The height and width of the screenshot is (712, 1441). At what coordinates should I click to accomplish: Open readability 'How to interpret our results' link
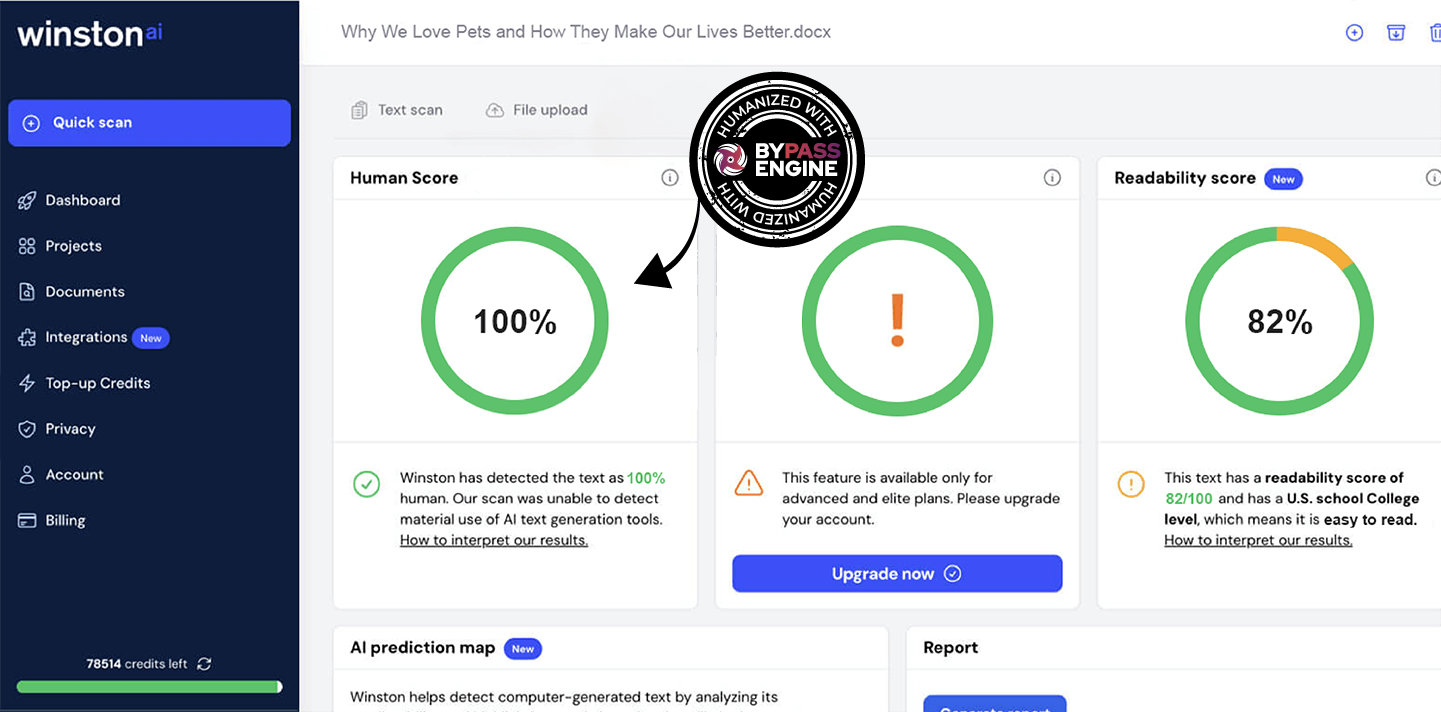pos(1258,540)
